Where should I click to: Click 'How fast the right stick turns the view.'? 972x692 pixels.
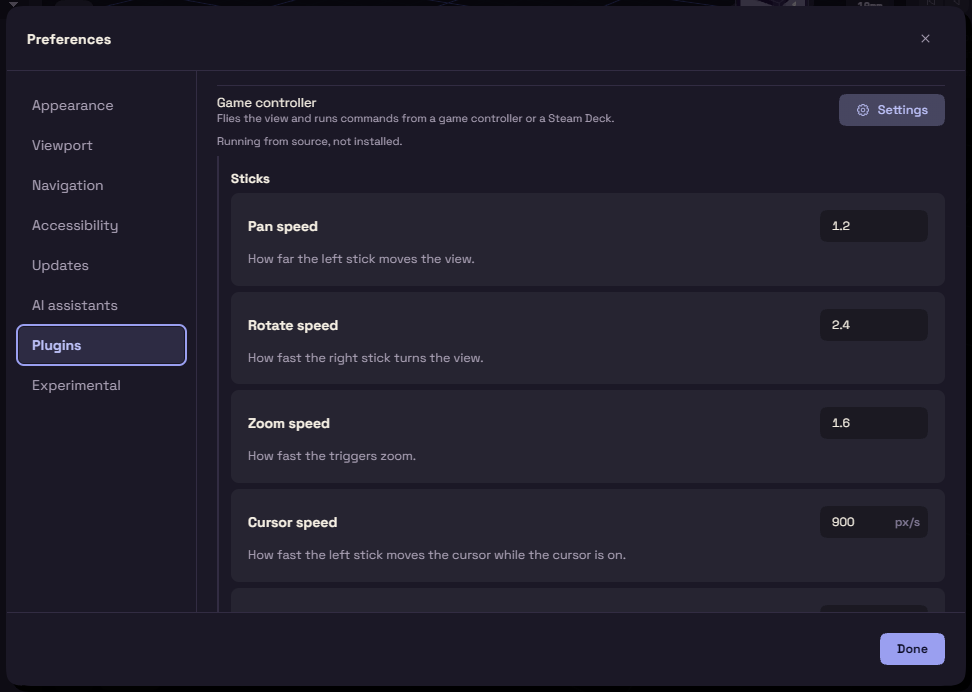[x=365, y=358]
